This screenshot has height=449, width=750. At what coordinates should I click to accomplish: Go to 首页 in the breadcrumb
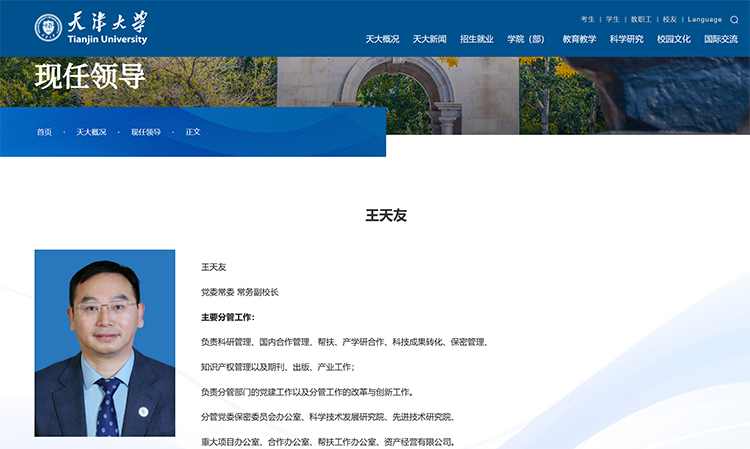pyautogui.click(x=44, y=132)
